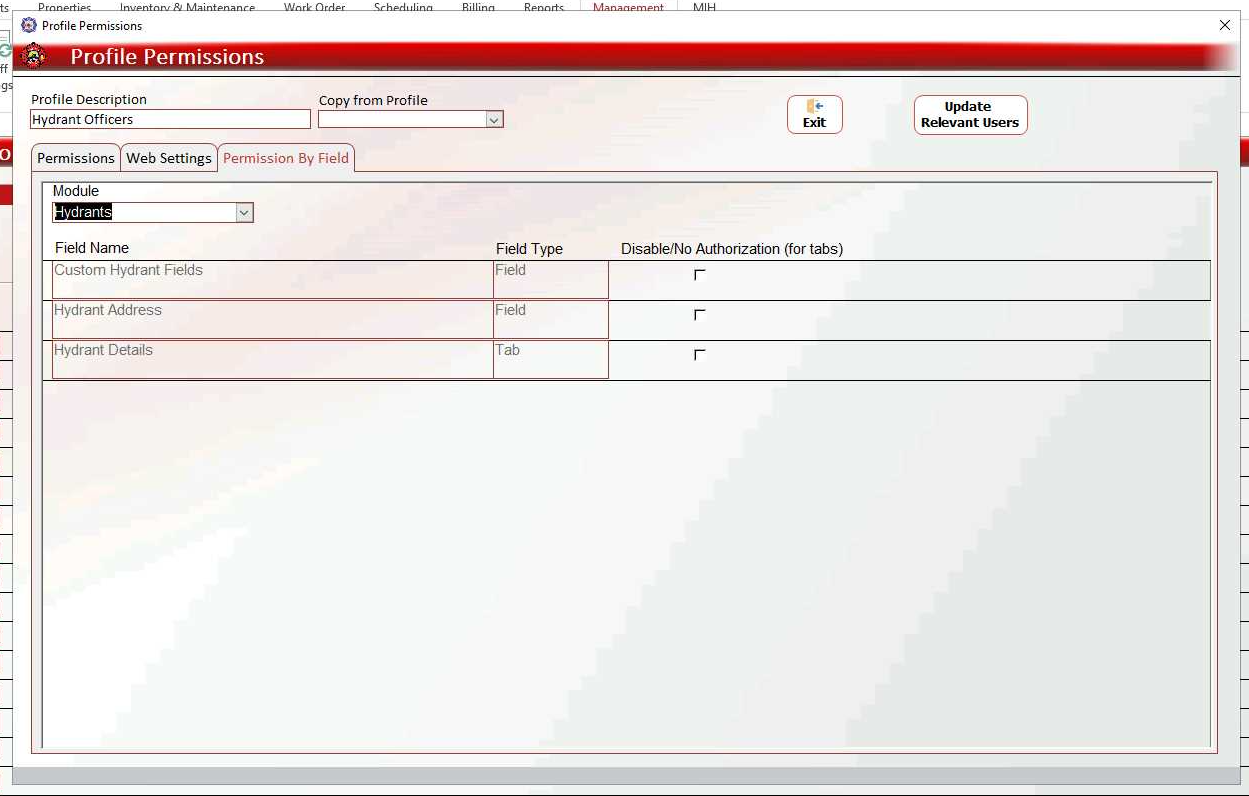This screenshot has width=1249, height=796.
Task: Click the Profile Permissions window title icon
Action: (x=29, y=25)
